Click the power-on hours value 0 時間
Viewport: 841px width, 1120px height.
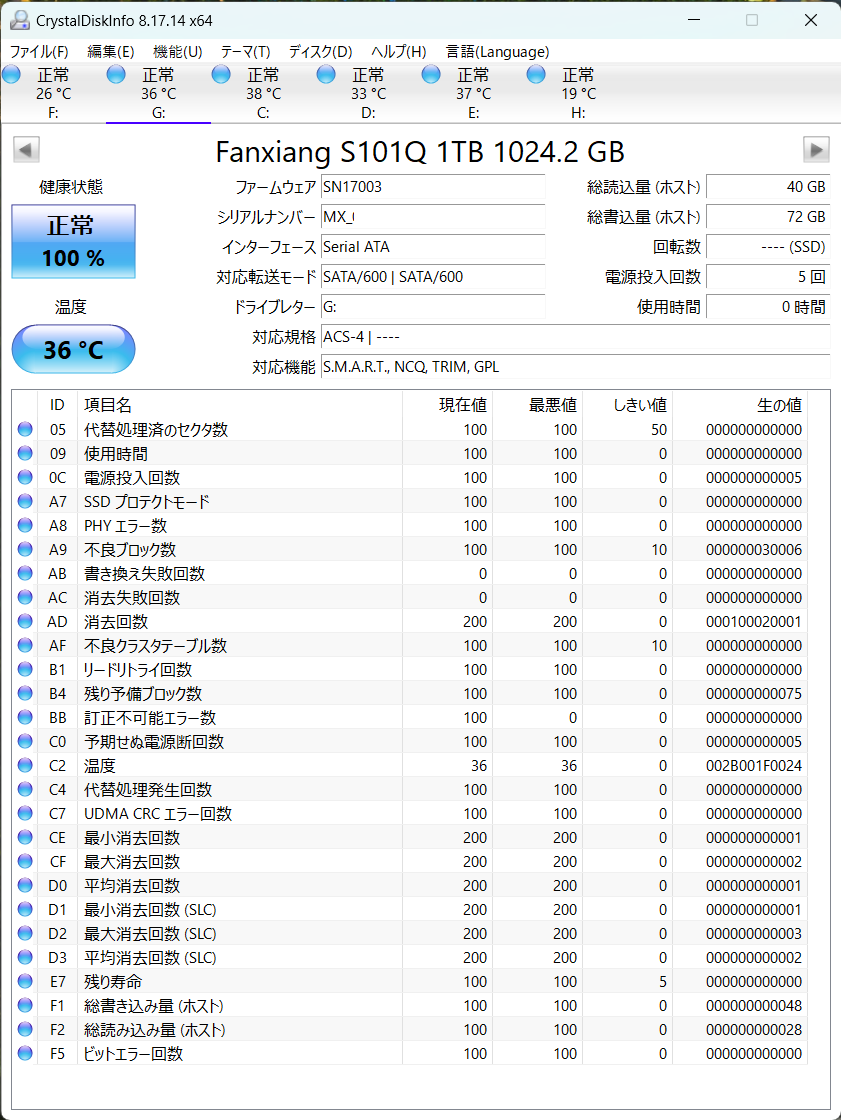(768, 307)
